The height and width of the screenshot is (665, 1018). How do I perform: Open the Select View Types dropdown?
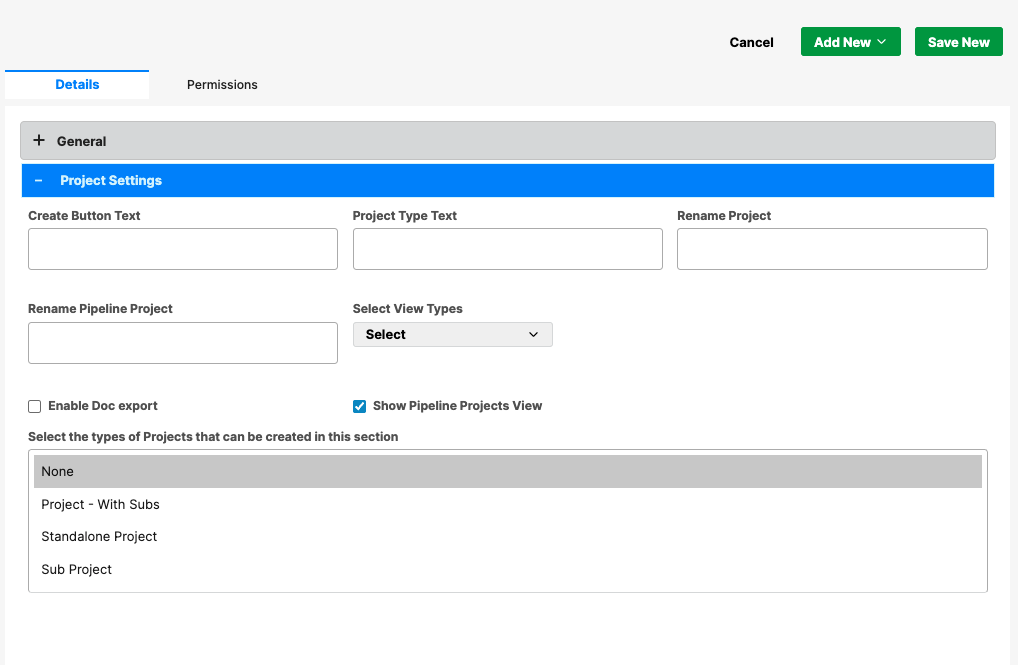click(x=453, y=334)
